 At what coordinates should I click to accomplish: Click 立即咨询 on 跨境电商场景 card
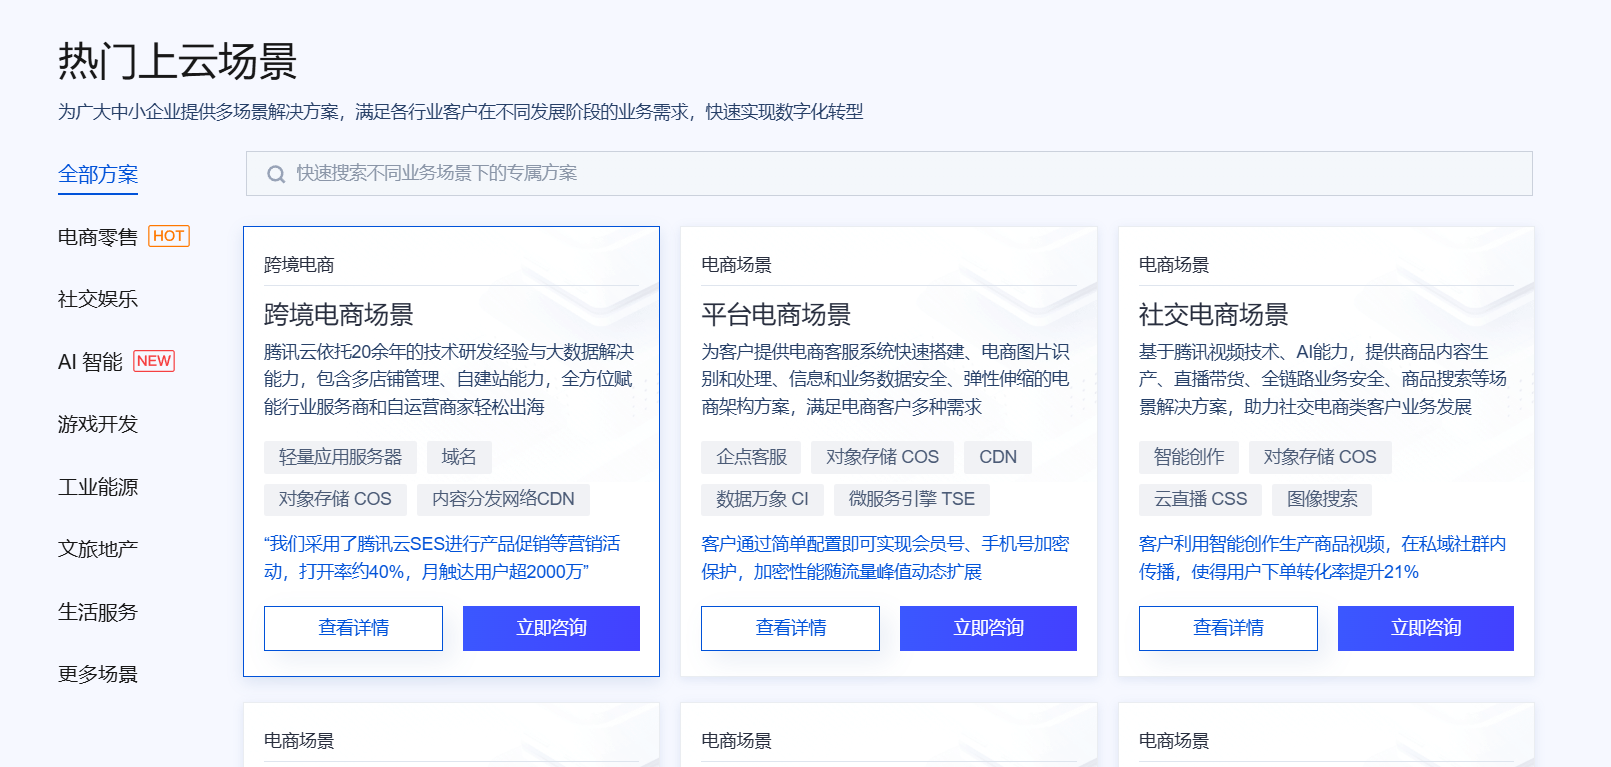[551, 628]
